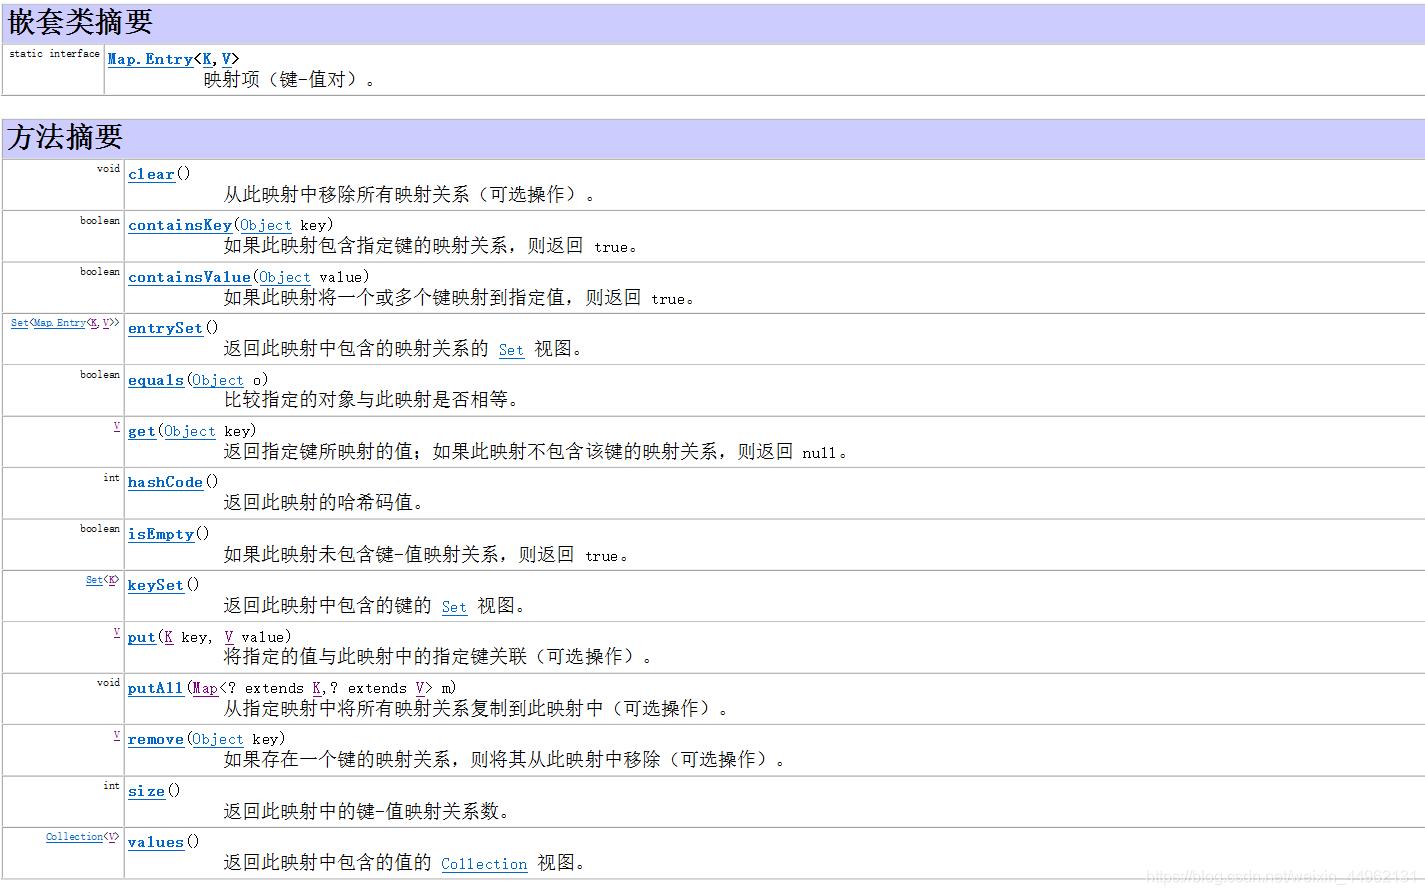
Task: Click description '返回此映射的哈希码值。'
Action: click(x=323, y=502)
